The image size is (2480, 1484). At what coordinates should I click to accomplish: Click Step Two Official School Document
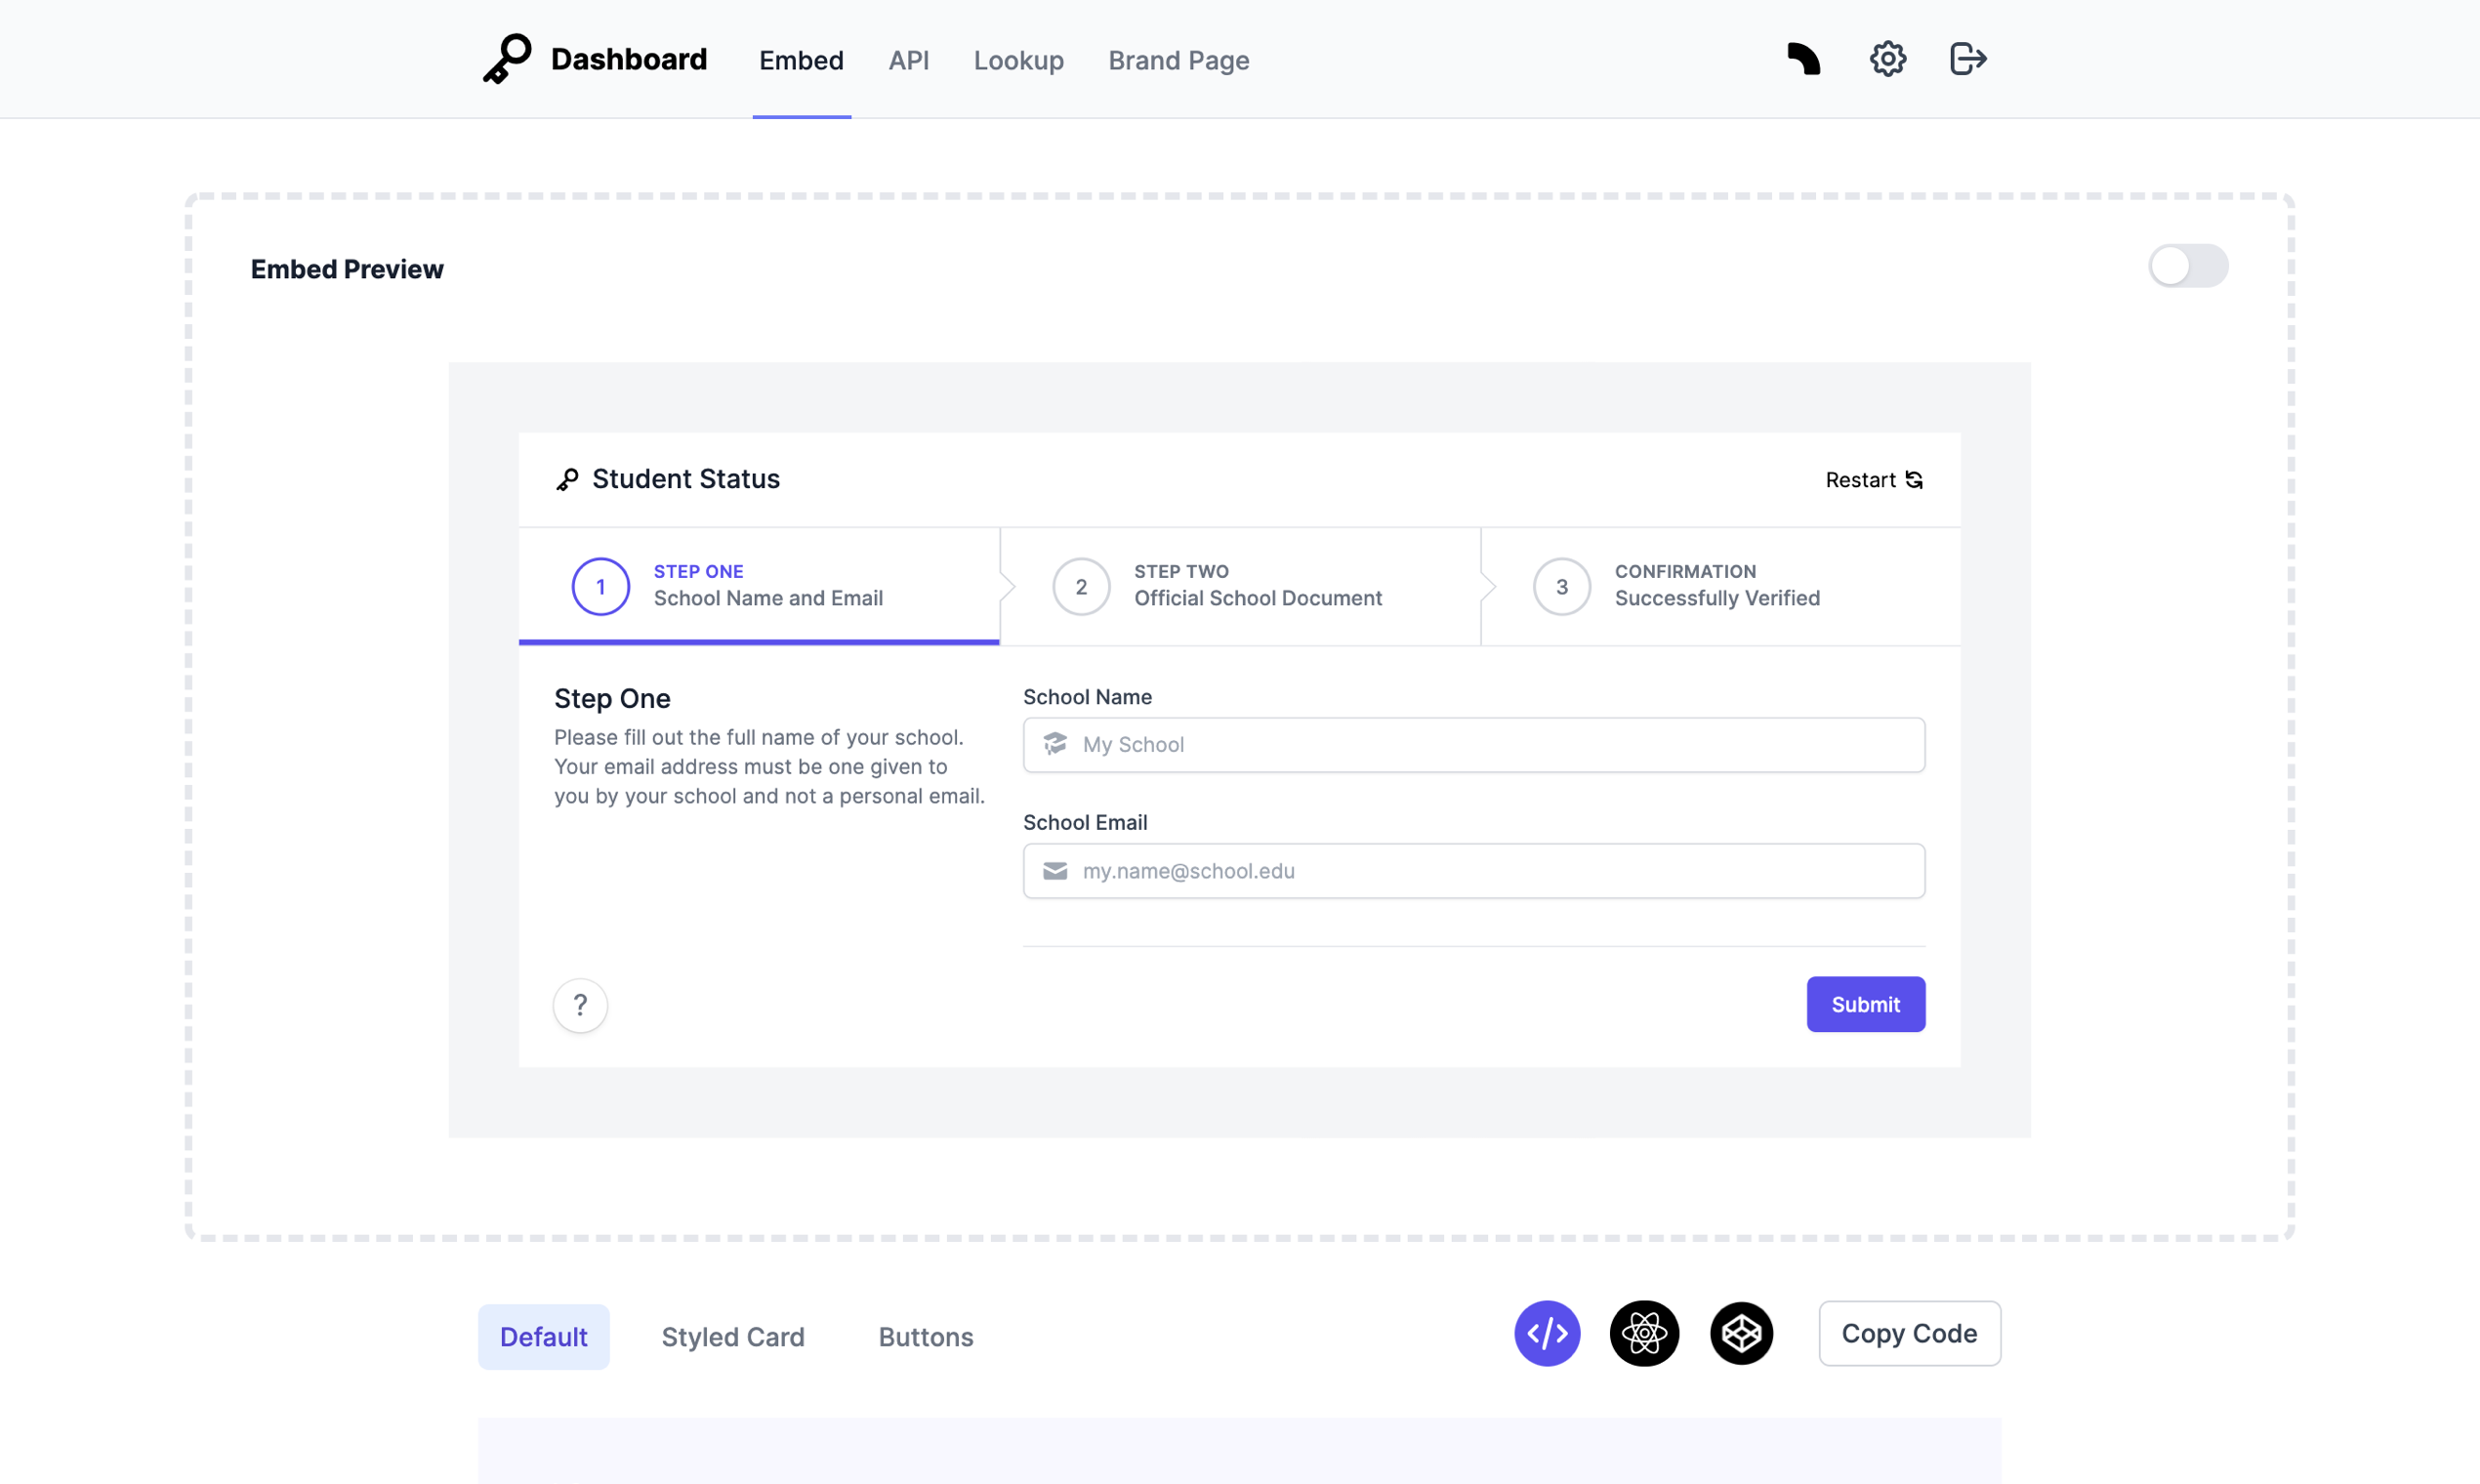(1239, 586)
